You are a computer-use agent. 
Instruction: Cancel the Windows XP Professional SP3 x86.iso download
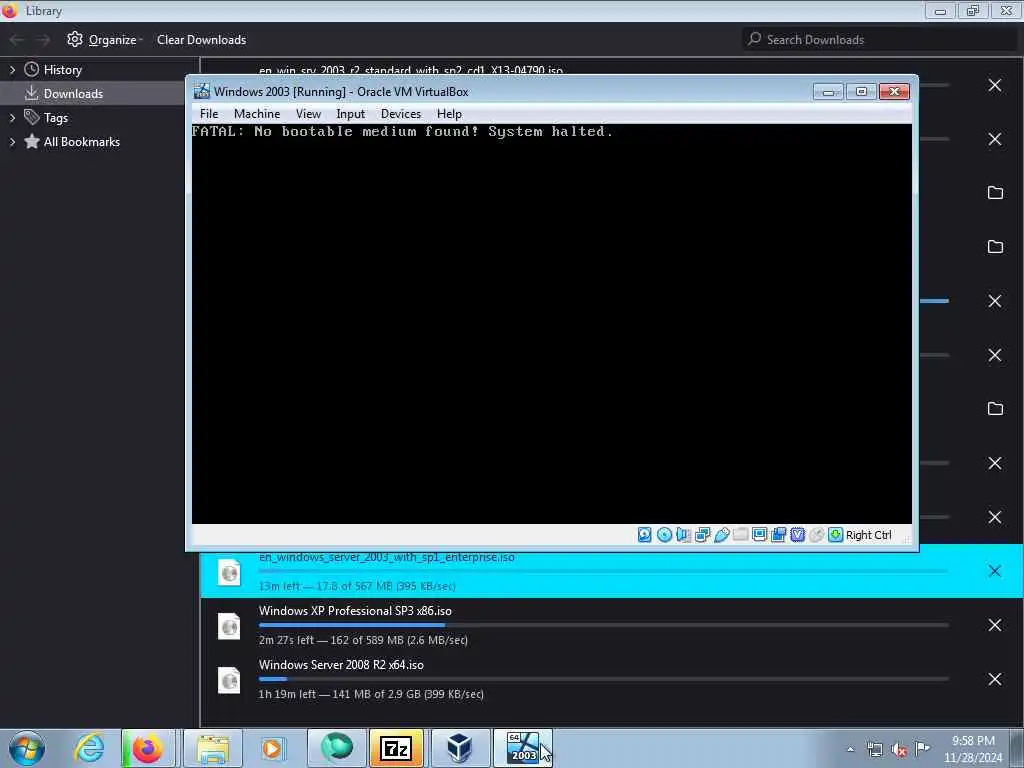pyautogui.click(x=995, y=625)
